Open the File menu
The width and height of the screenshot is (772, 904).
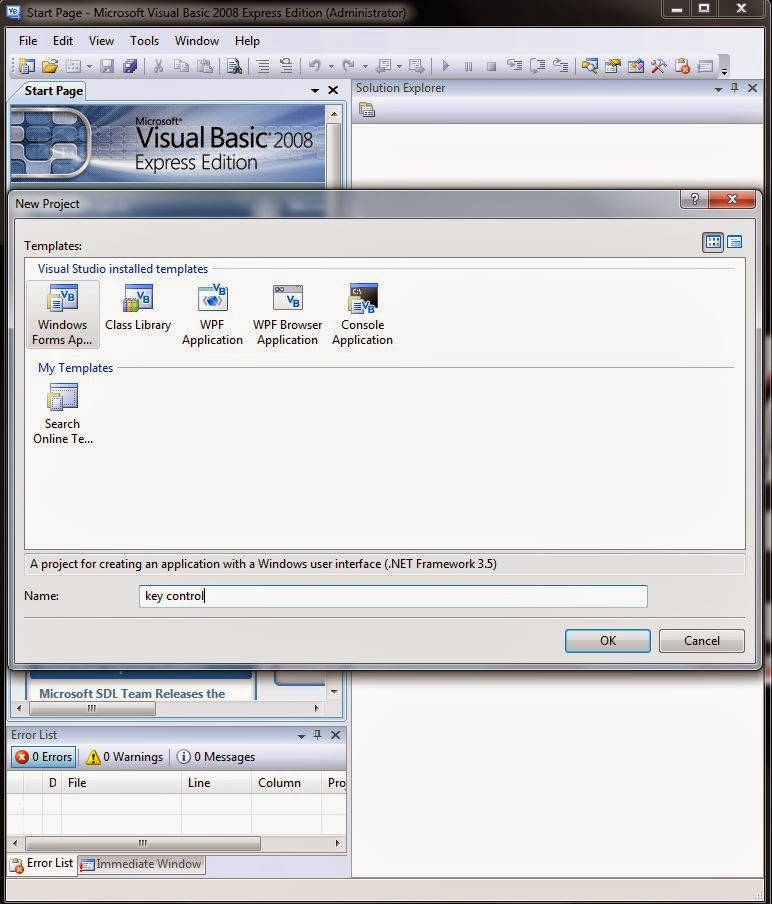28,41
